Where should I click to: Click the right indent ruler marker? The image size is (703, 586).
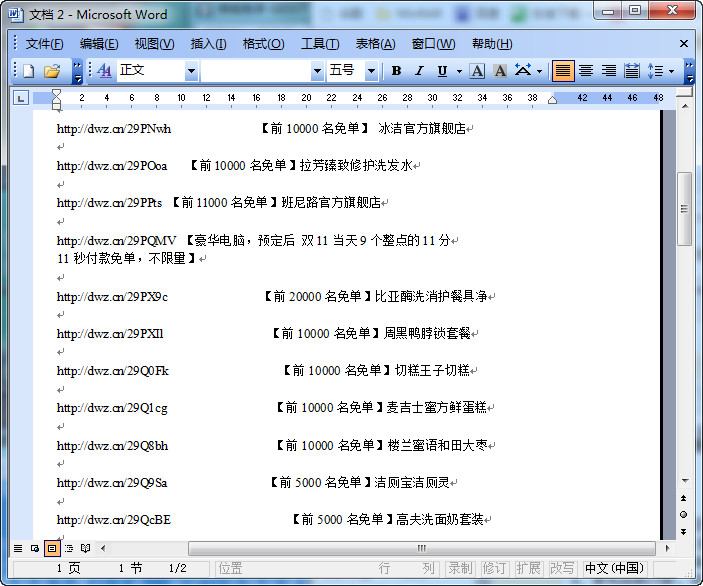552,100
